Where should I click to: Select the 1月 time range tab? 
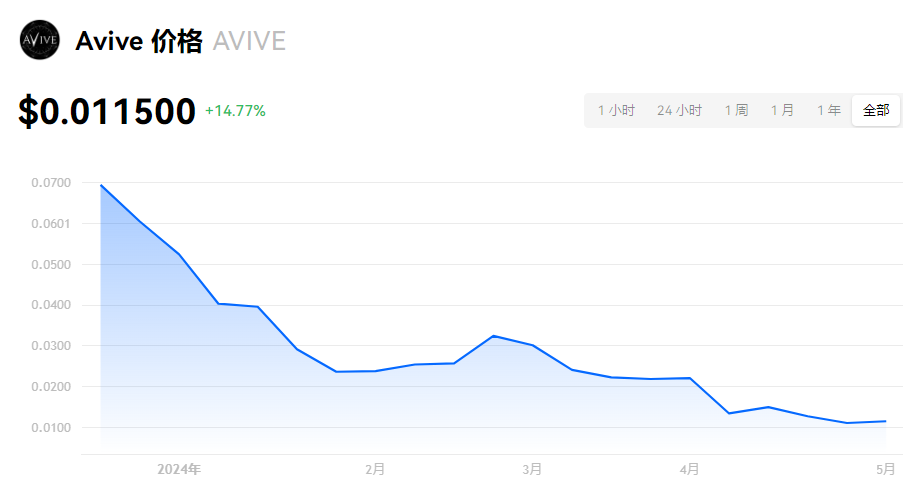782,110
